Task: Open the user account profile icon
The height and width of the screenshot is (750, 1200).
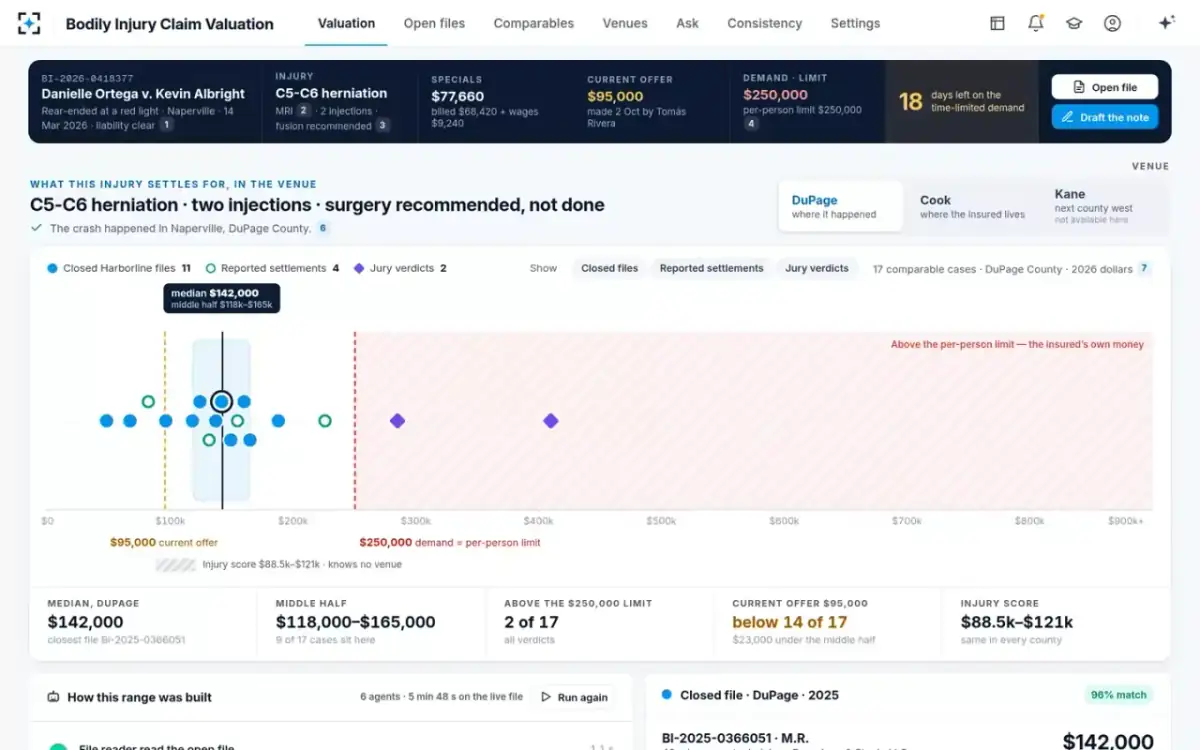Action: pyautogui.click(x=1112, y=23)
